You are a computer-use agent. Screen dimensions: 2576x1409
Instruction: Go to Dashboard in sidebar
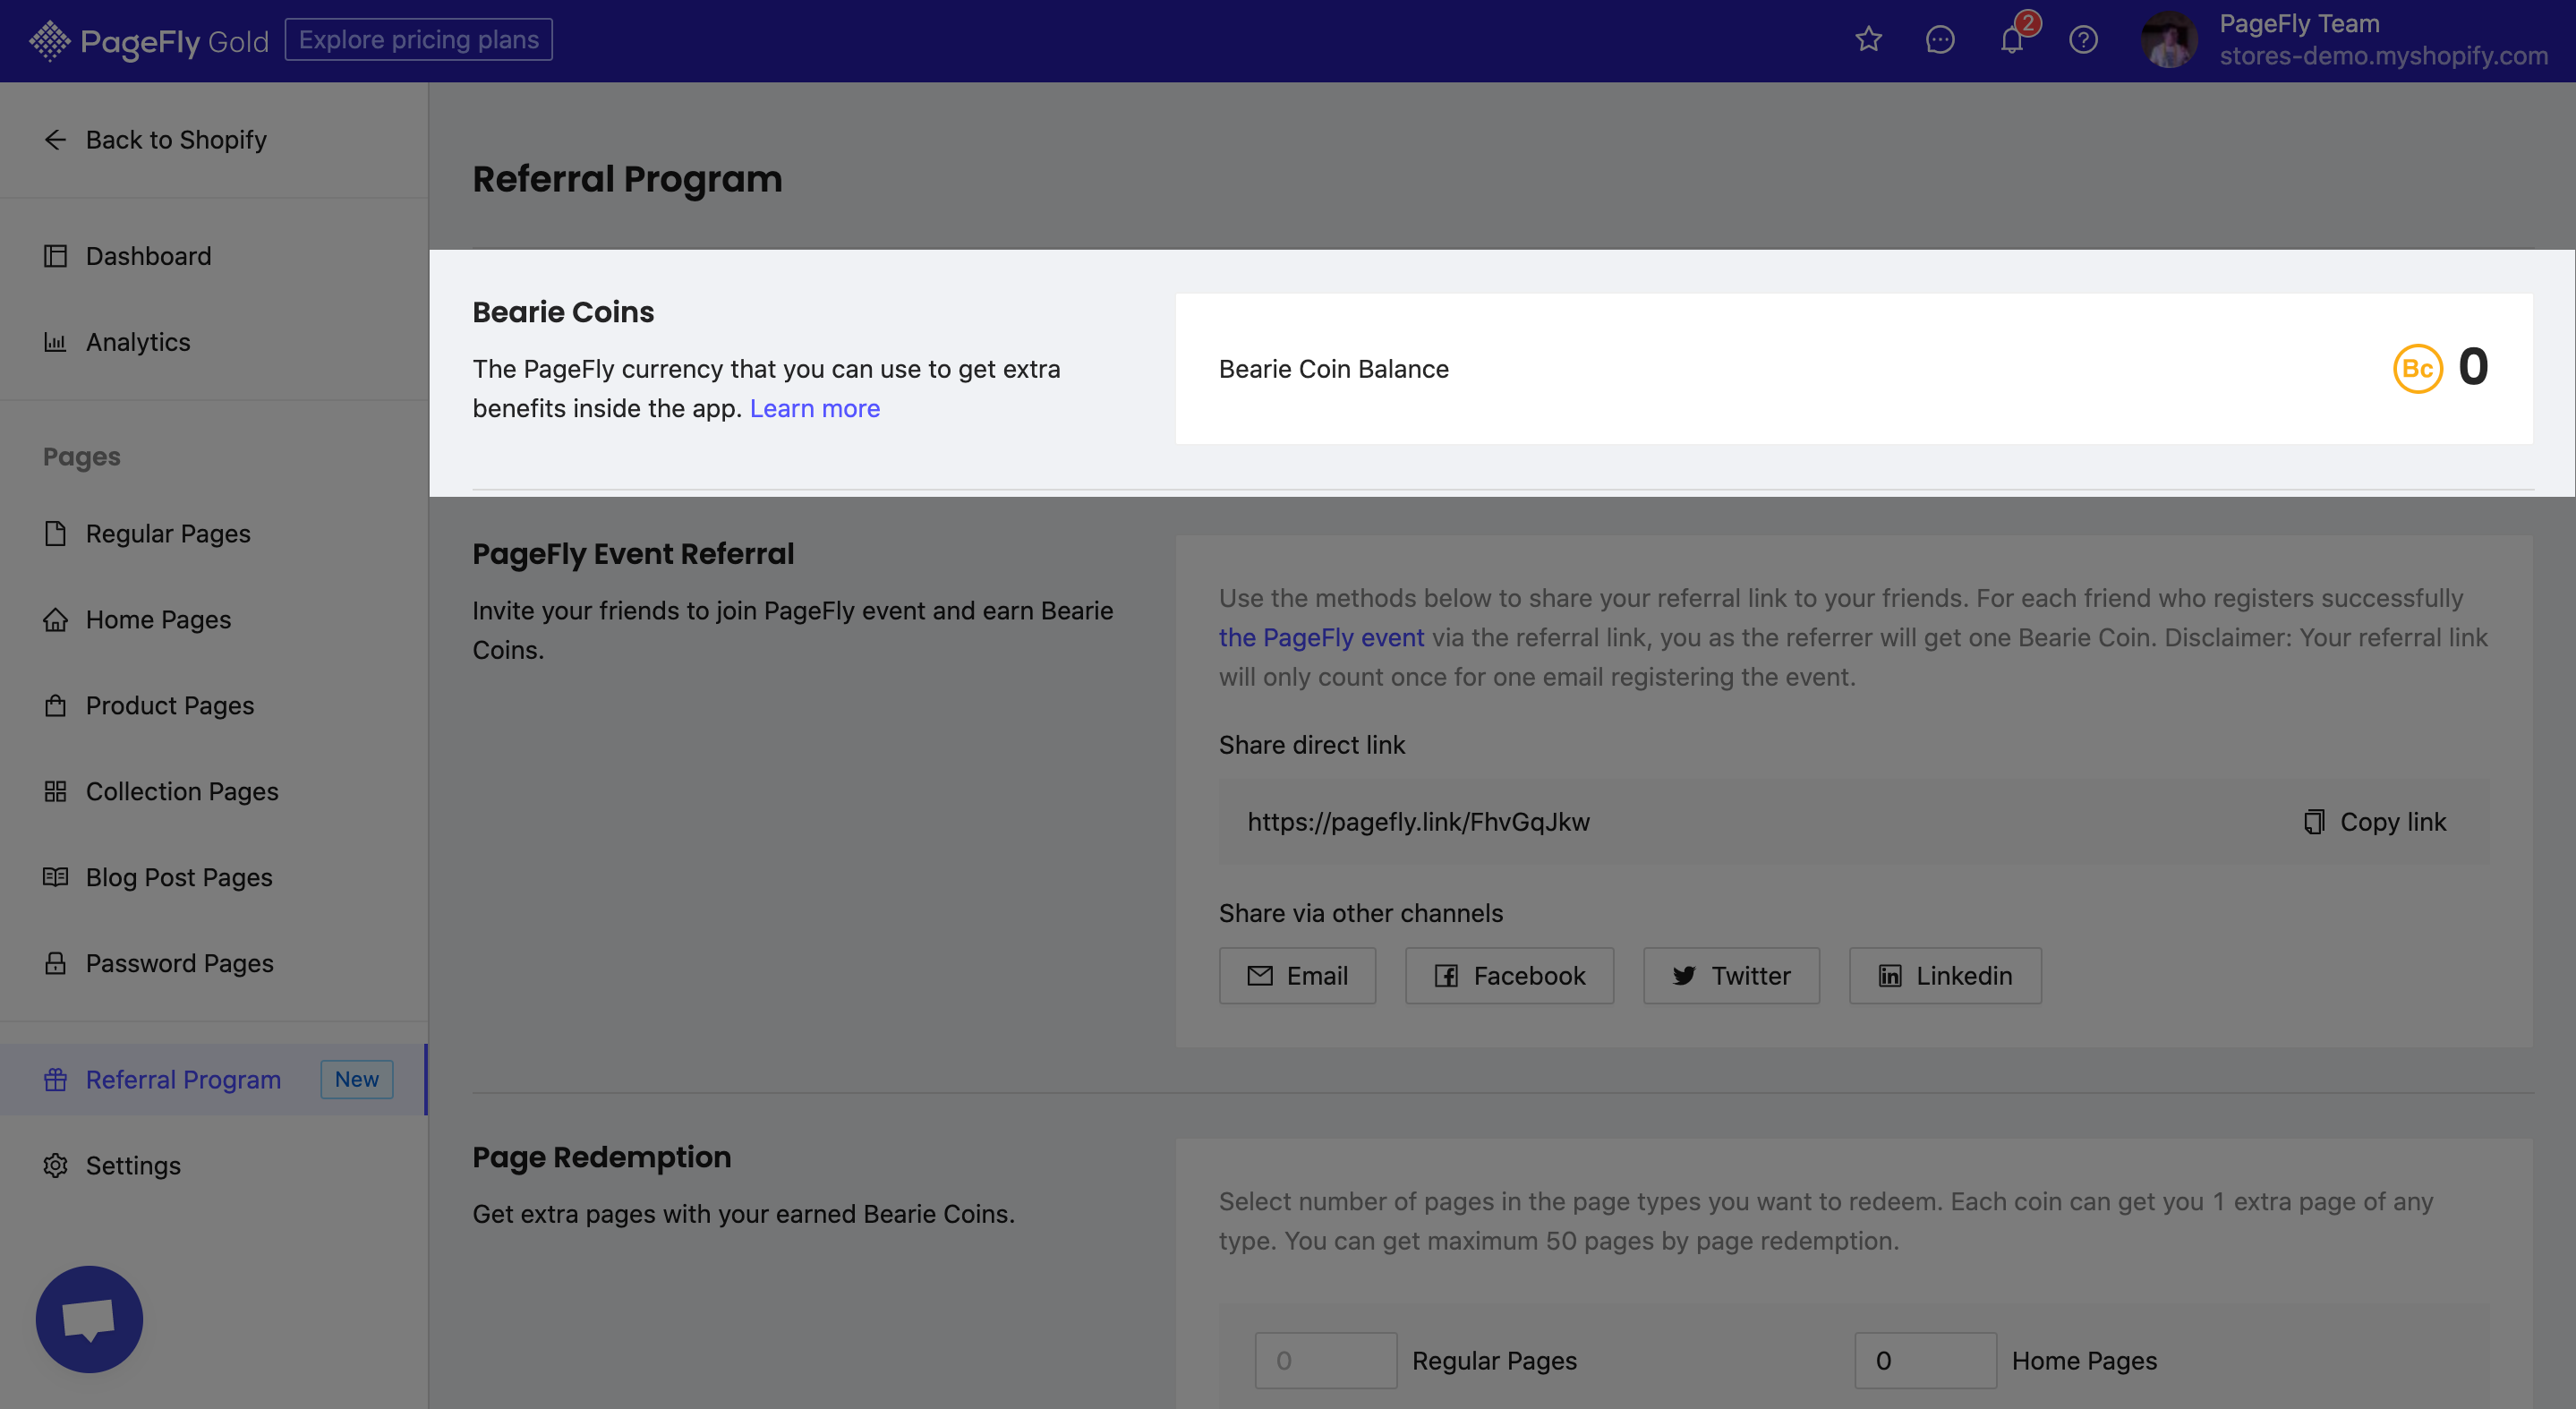click(214, 256)
